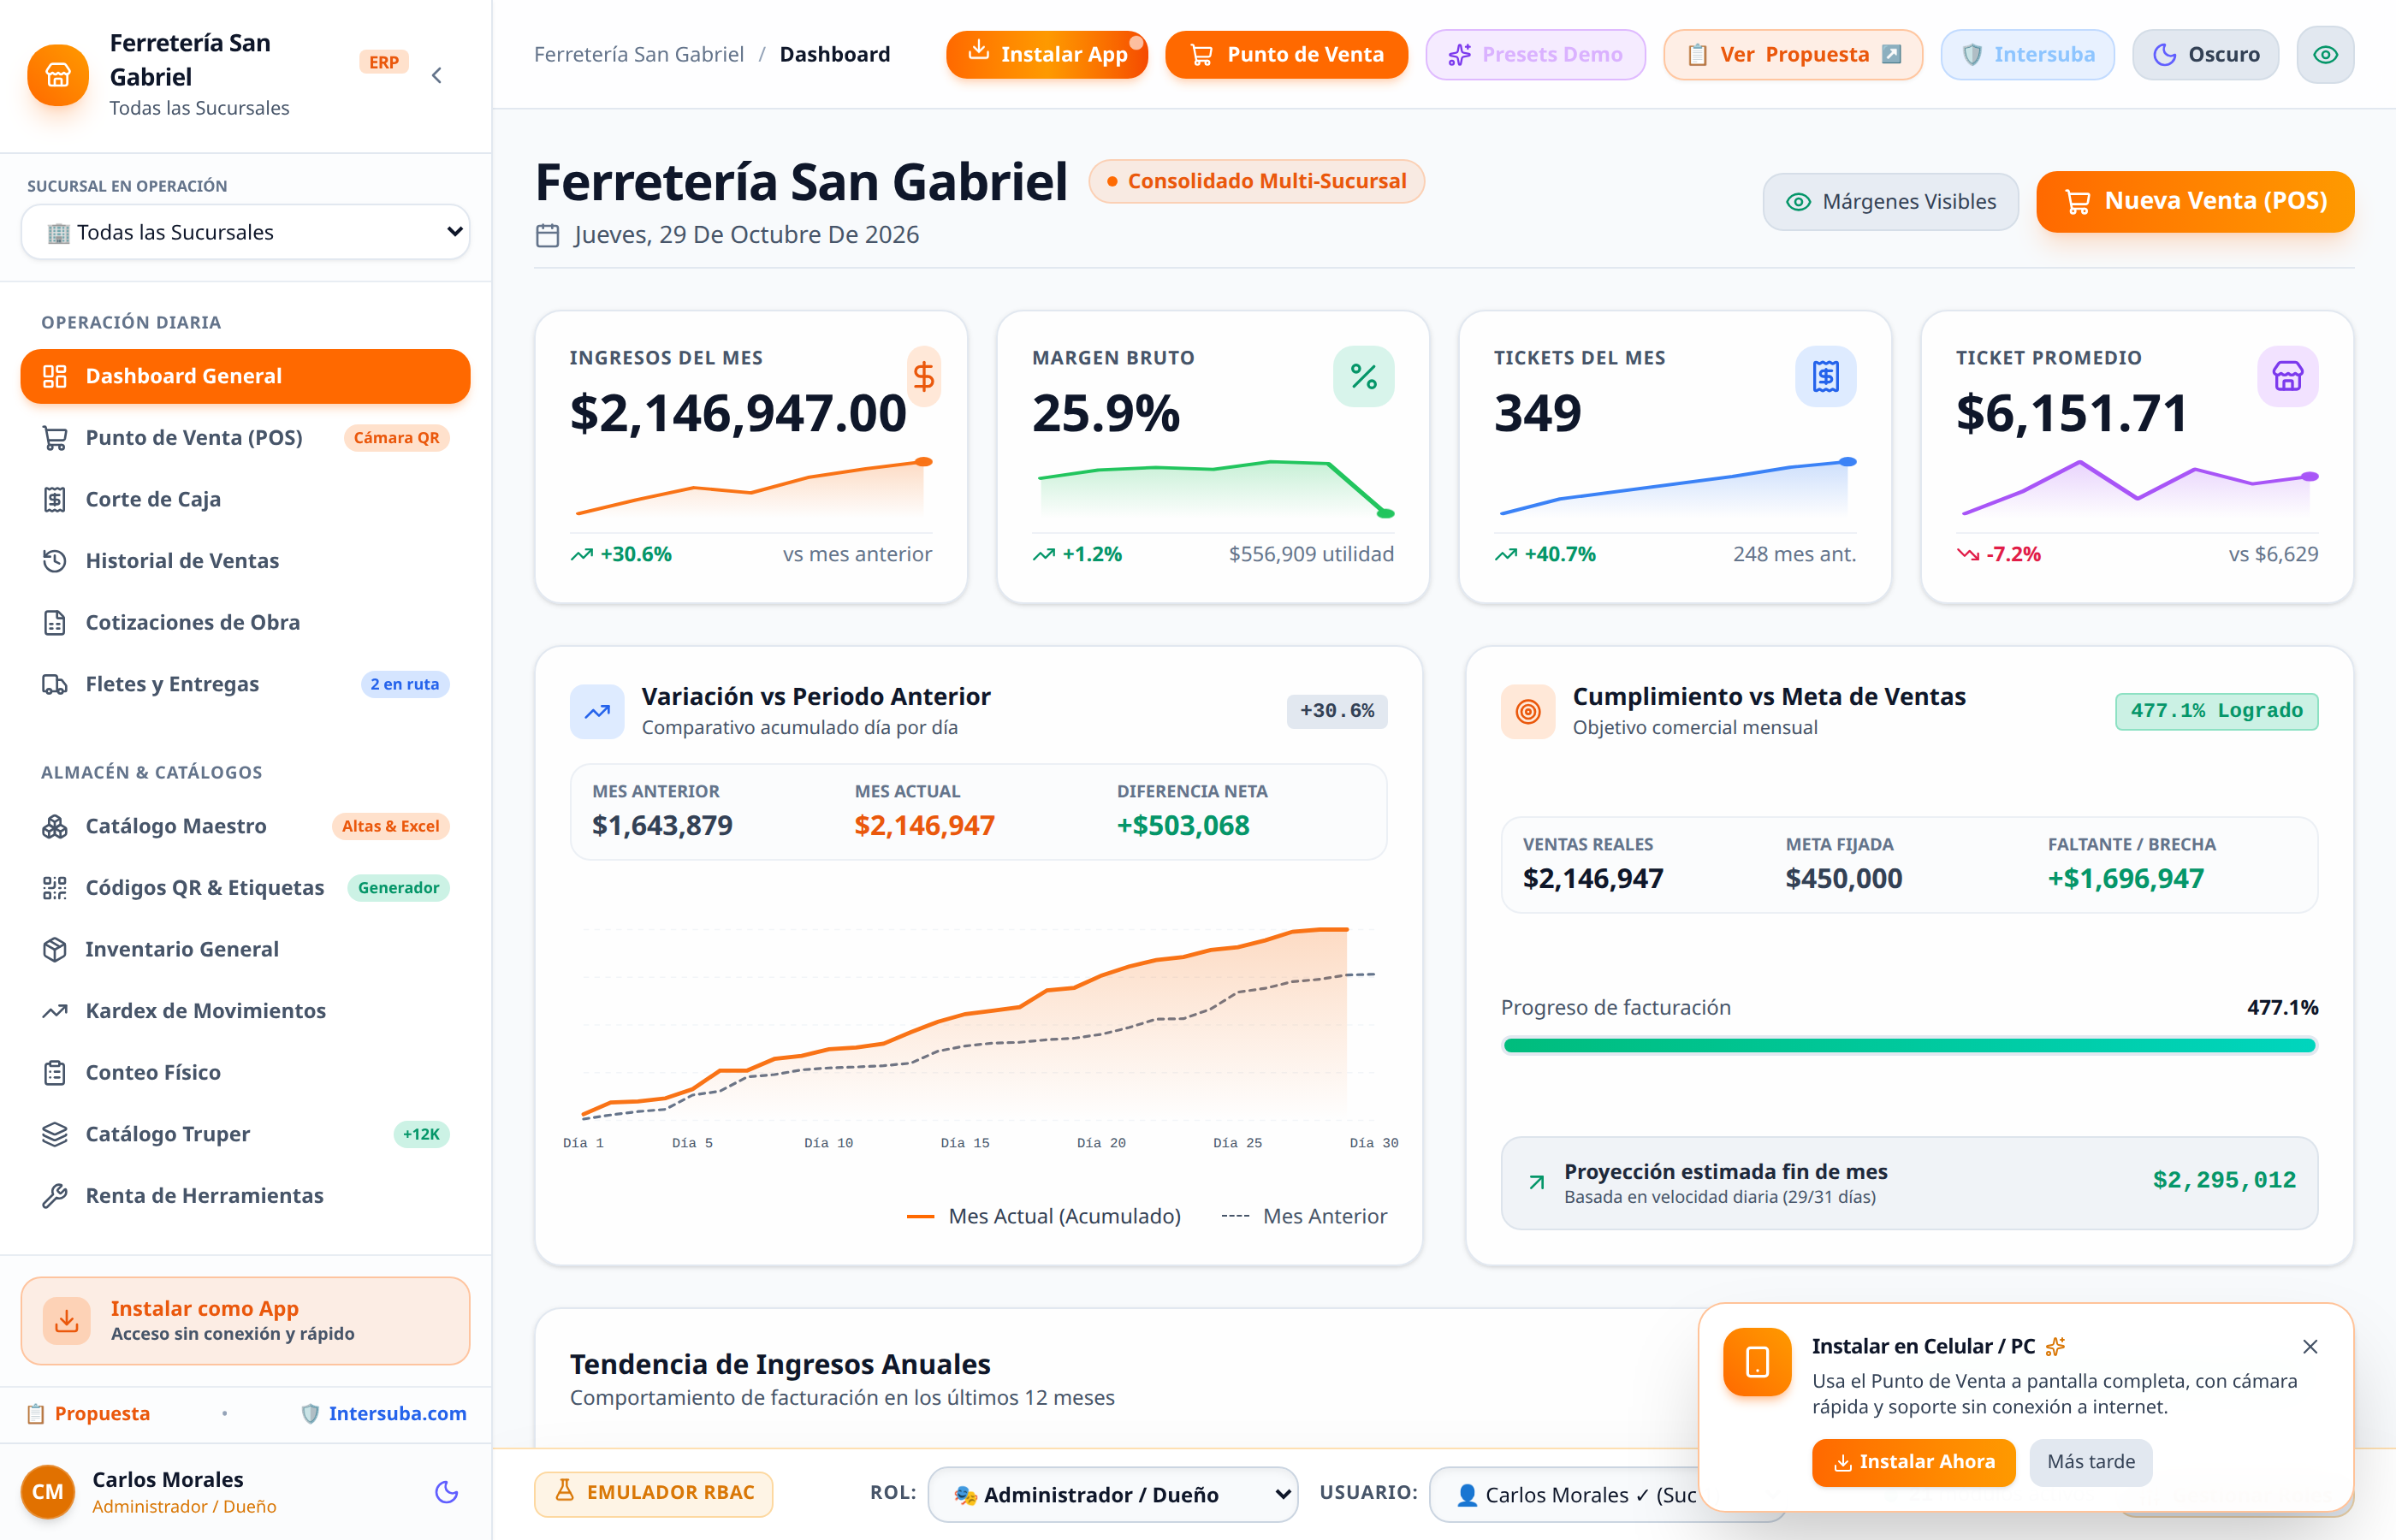2396x1540 pixels.
Task: Click Instalar Ahora button
Action: [1913, 1462]
